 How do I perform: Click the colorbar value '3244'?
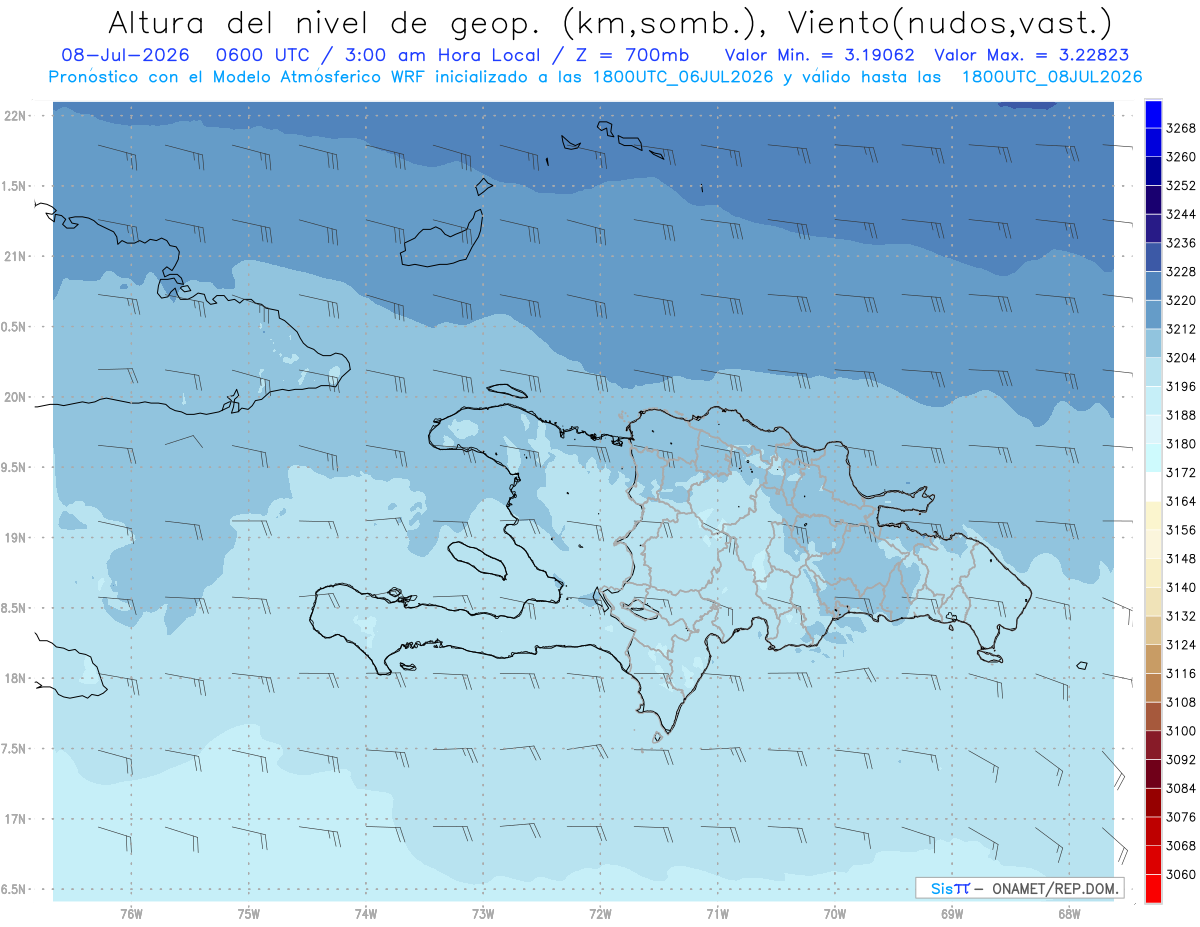point(1181,214)
